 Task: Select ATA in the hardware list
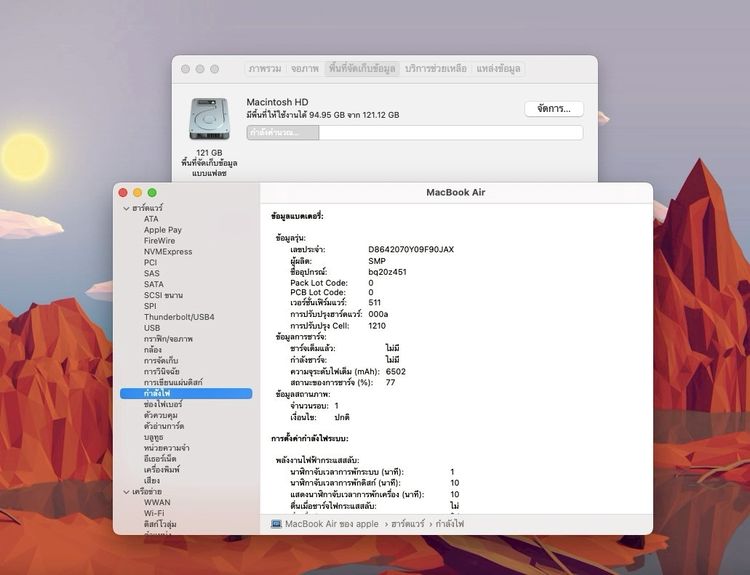pyautogui.click(x=151, y=219)
